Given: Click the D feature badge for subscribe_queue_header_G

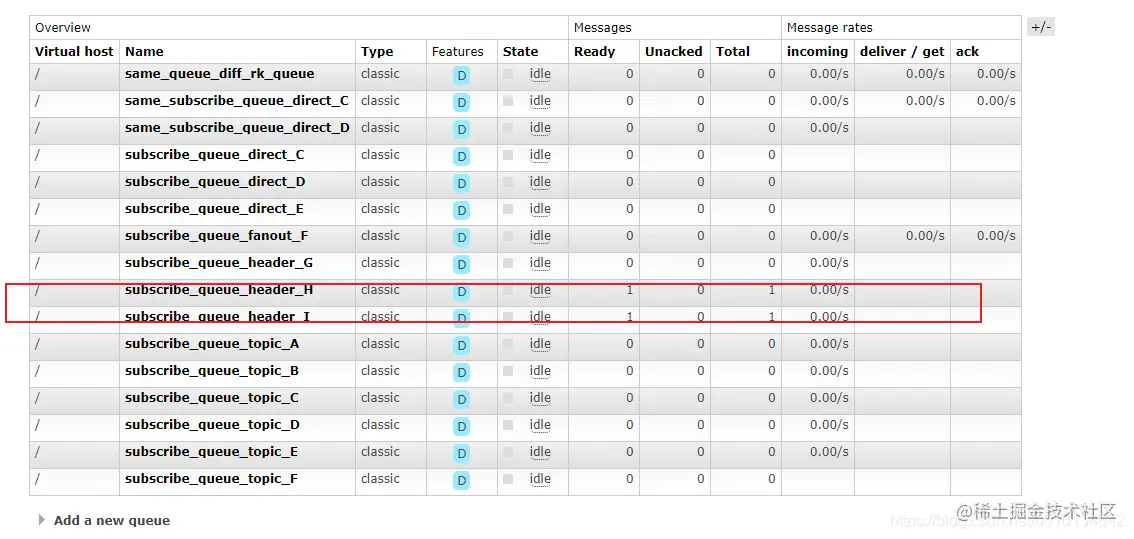Looking at the screenshot, I should 461,265.
